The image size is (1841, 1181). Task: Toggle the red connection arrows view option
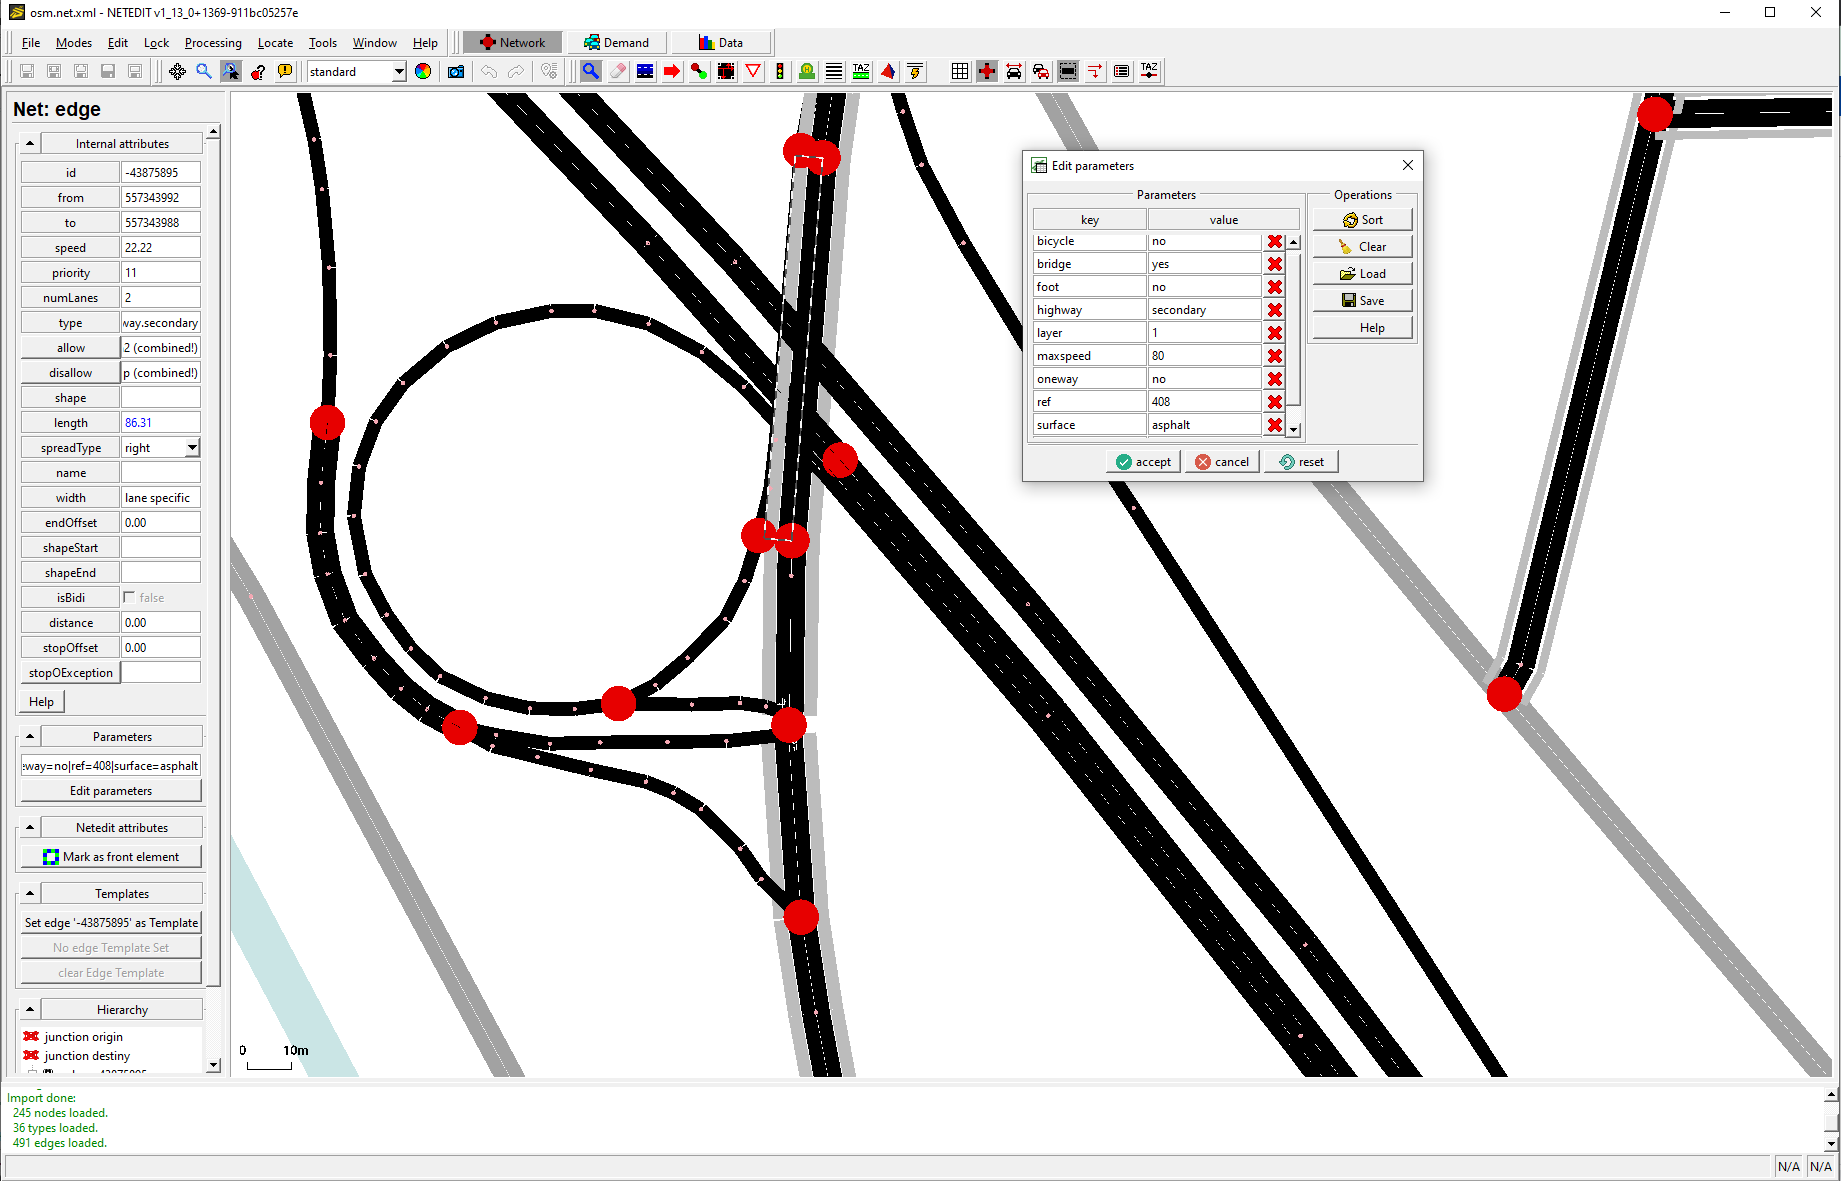(x=1095, y=71)
